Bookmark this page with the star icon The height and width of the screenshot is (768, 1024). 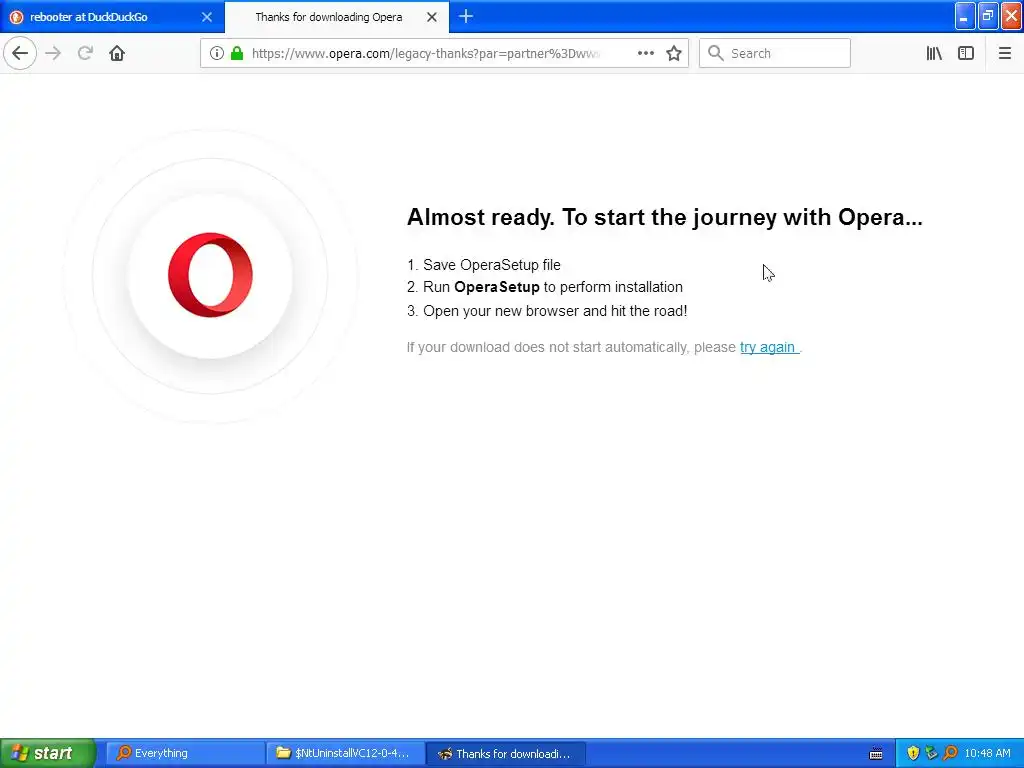point(674,54)
